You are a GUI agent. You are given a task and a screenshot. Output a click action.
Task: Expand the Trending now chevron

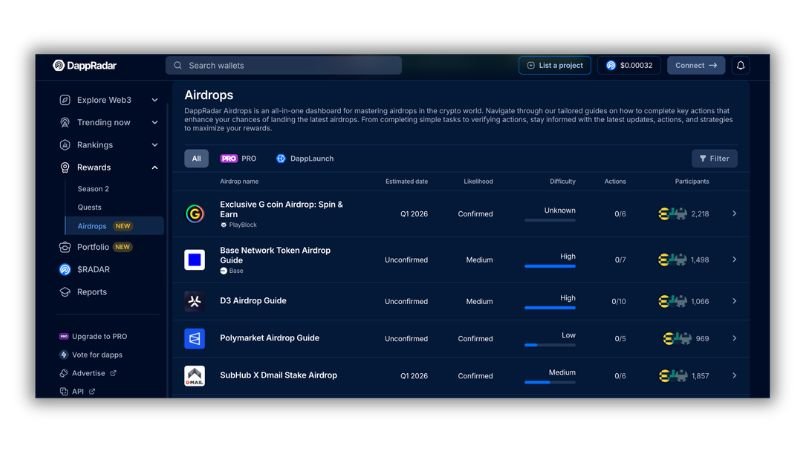(155, 122)
